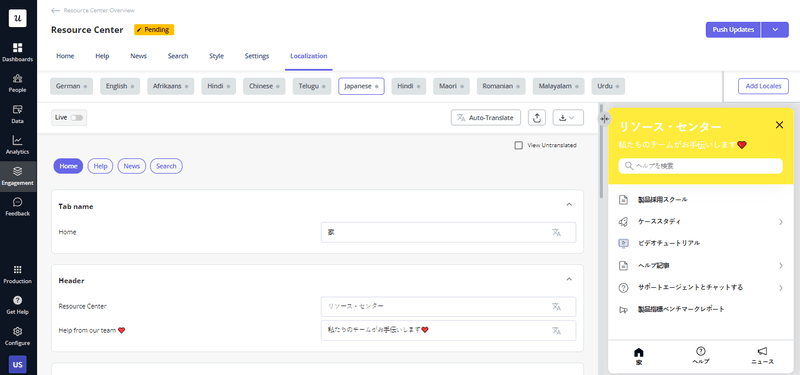
Task: Toggle the Live switch
Action: click(77, 118)
